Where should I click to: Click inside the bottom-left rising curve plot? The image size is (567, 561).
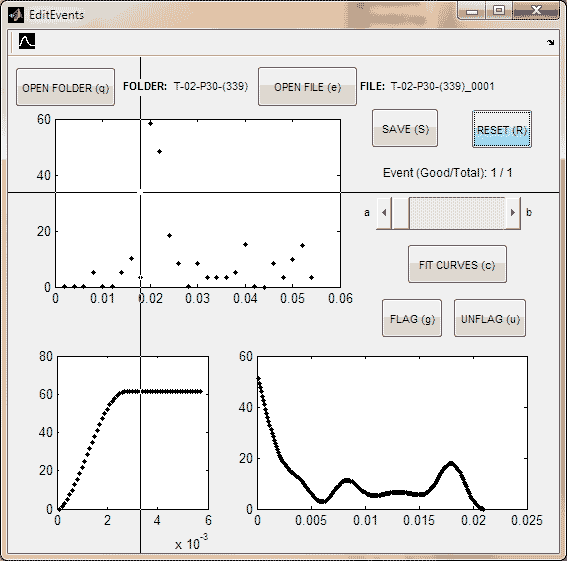(x=133, y=433)
